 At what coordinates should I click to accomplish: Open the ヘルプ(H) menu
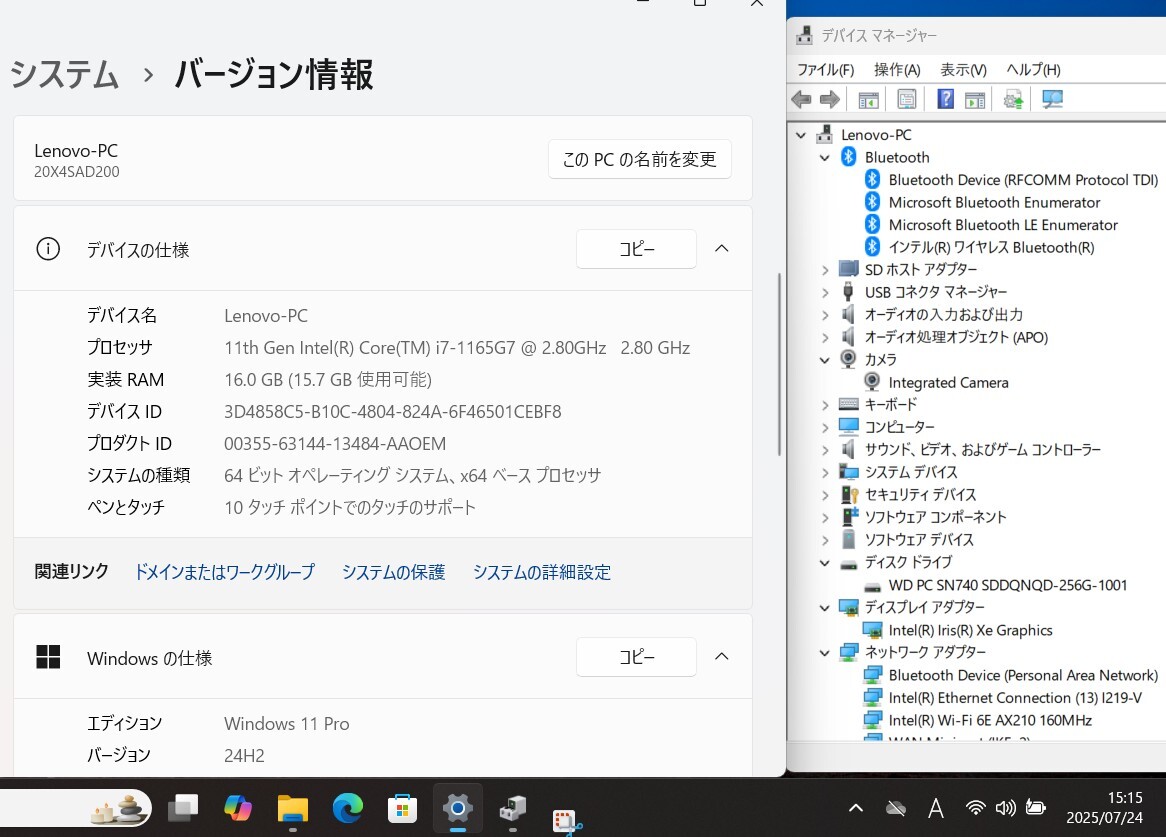[1033, 70]
